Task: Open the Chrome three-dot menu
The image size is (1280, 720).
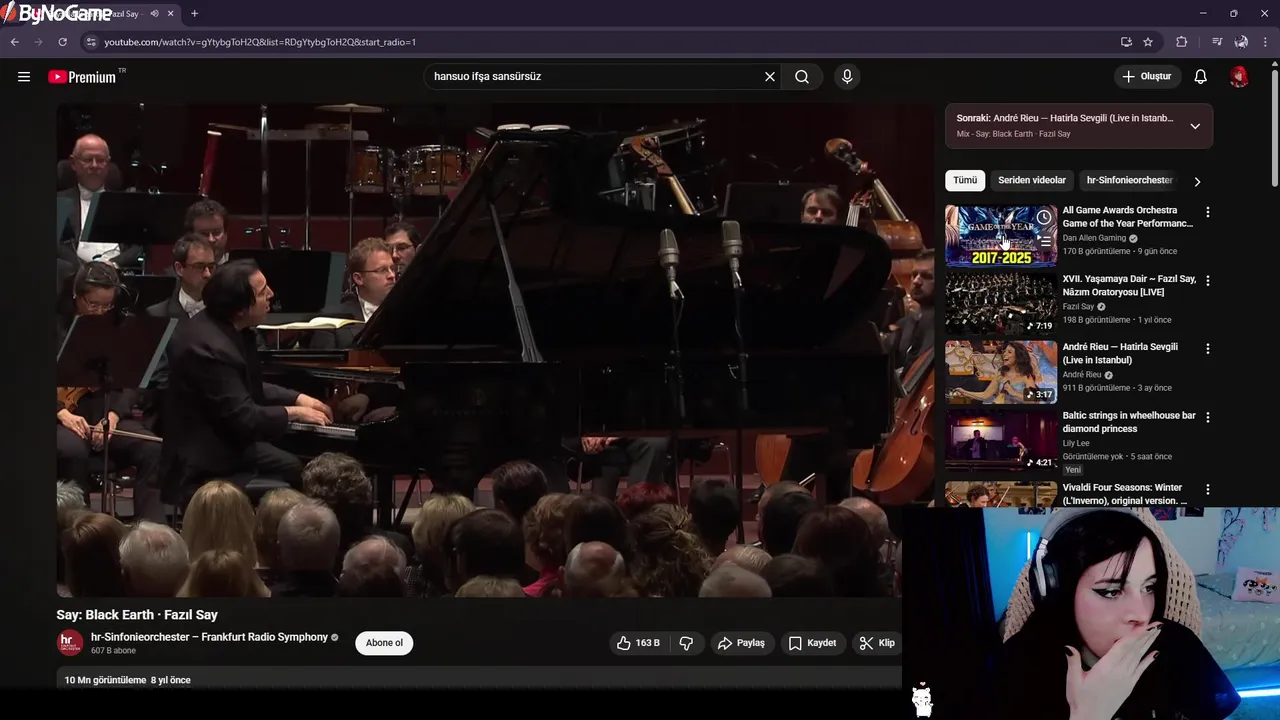Action: [x=1264, y=42]
